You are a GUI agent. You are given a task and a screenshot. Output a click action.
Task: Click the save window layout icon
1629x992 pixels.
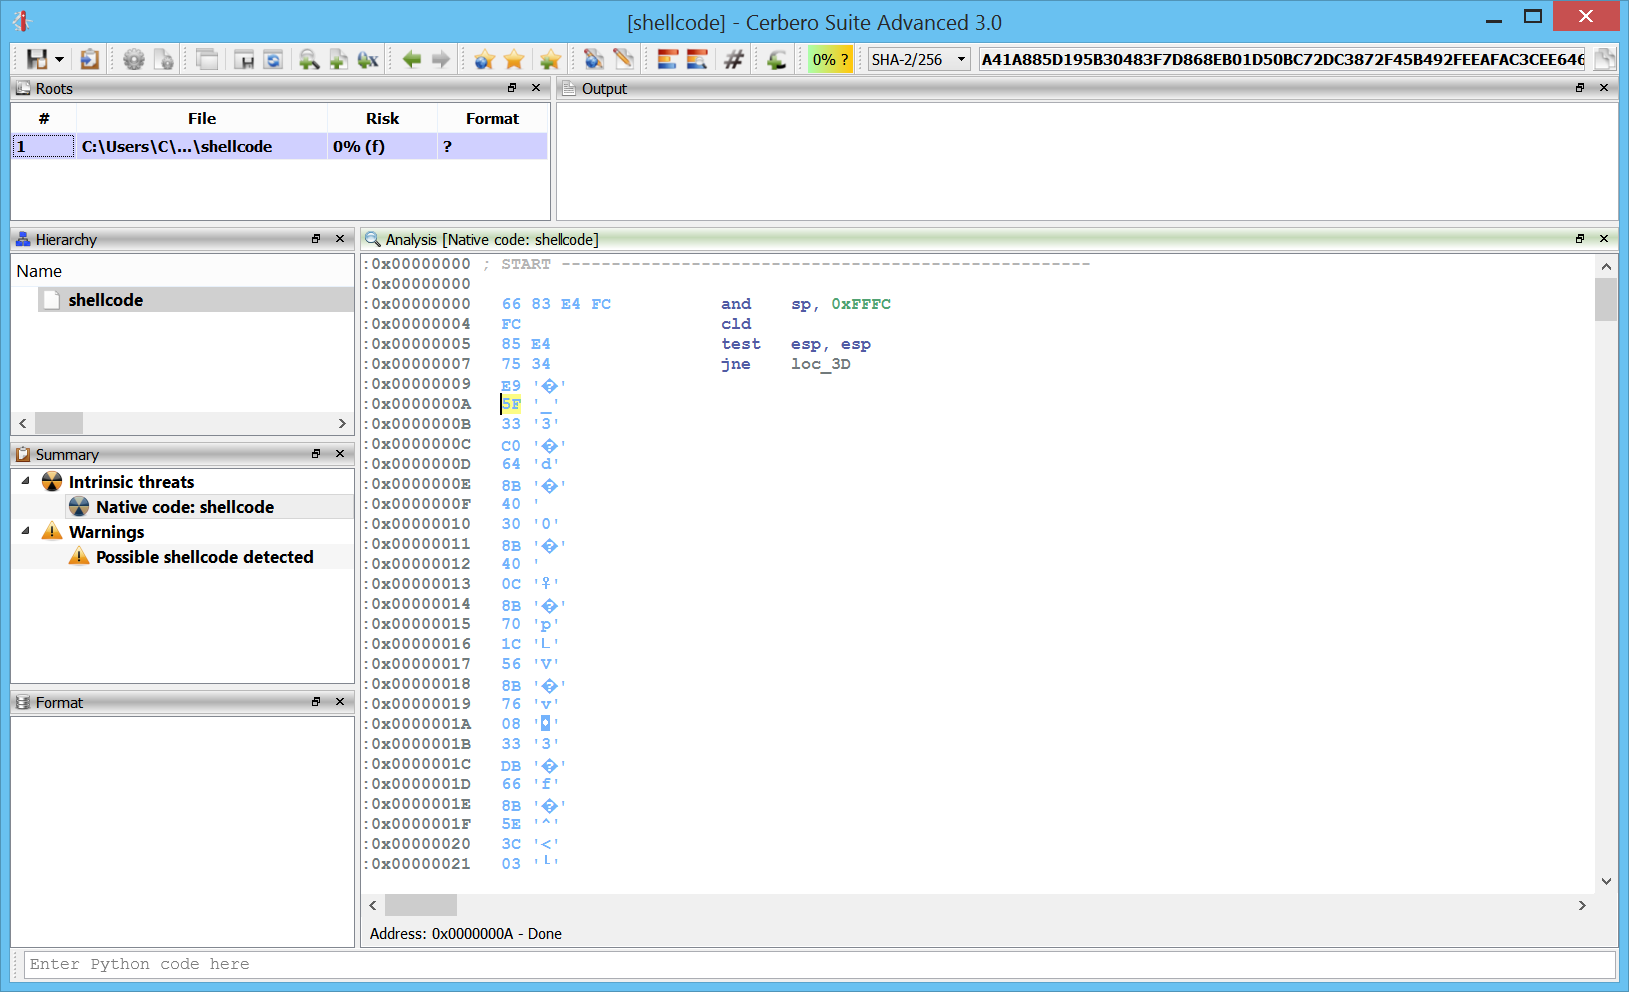click(244, 59)
